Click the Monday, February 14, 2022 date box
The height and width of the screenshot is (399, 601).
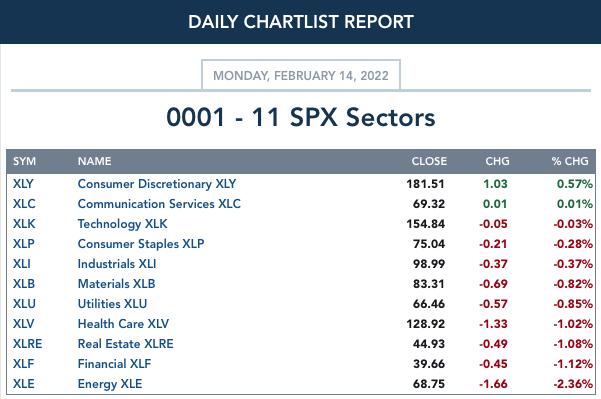tap(301, 75)
